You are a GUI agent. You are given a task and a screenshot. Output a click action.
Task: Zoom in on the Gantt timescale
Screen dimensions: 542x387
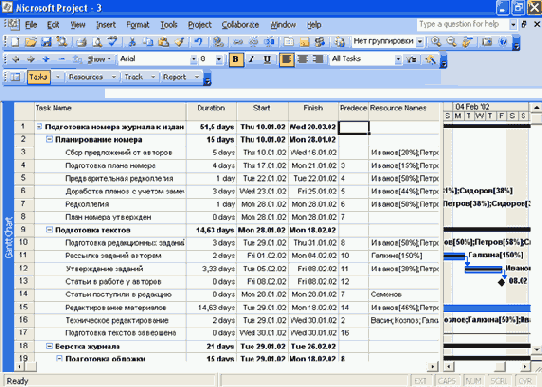coord(436,42)
